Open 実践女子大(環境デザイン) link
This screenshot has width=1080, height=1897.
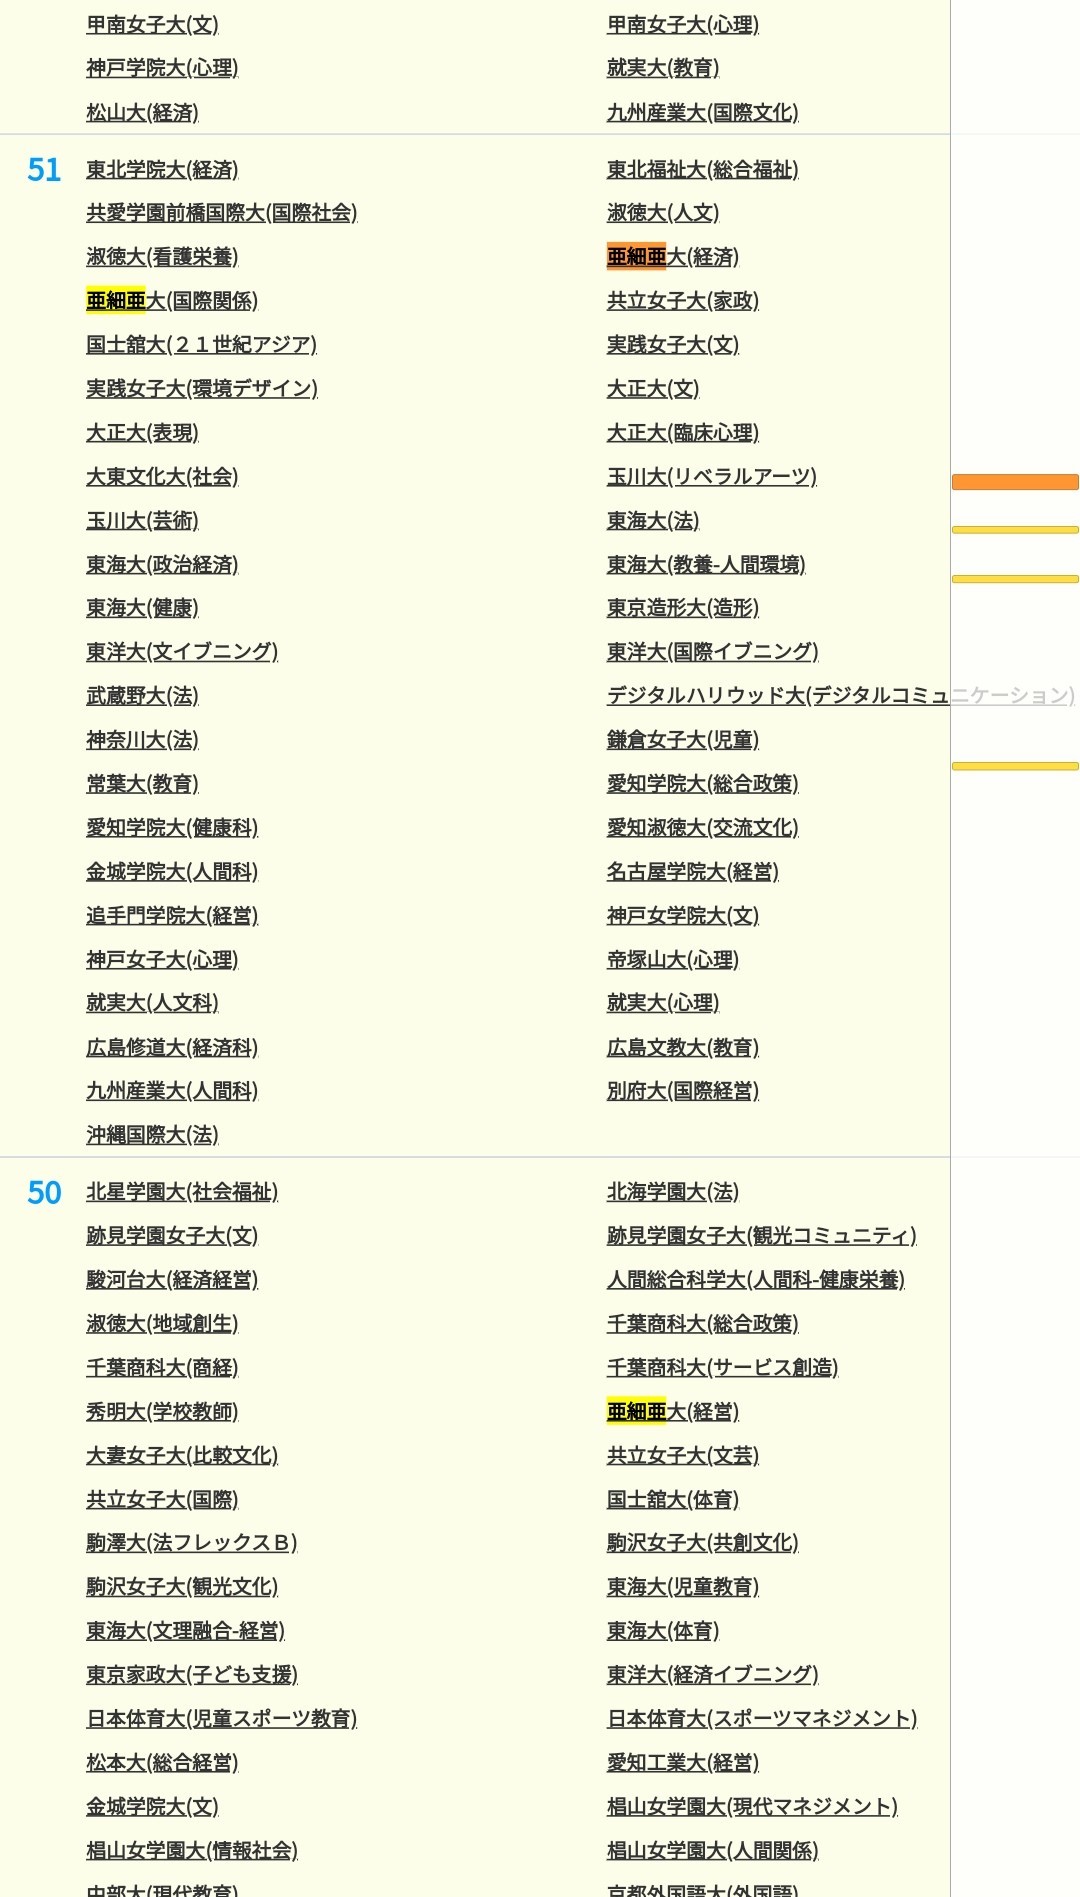click(201, 389)
